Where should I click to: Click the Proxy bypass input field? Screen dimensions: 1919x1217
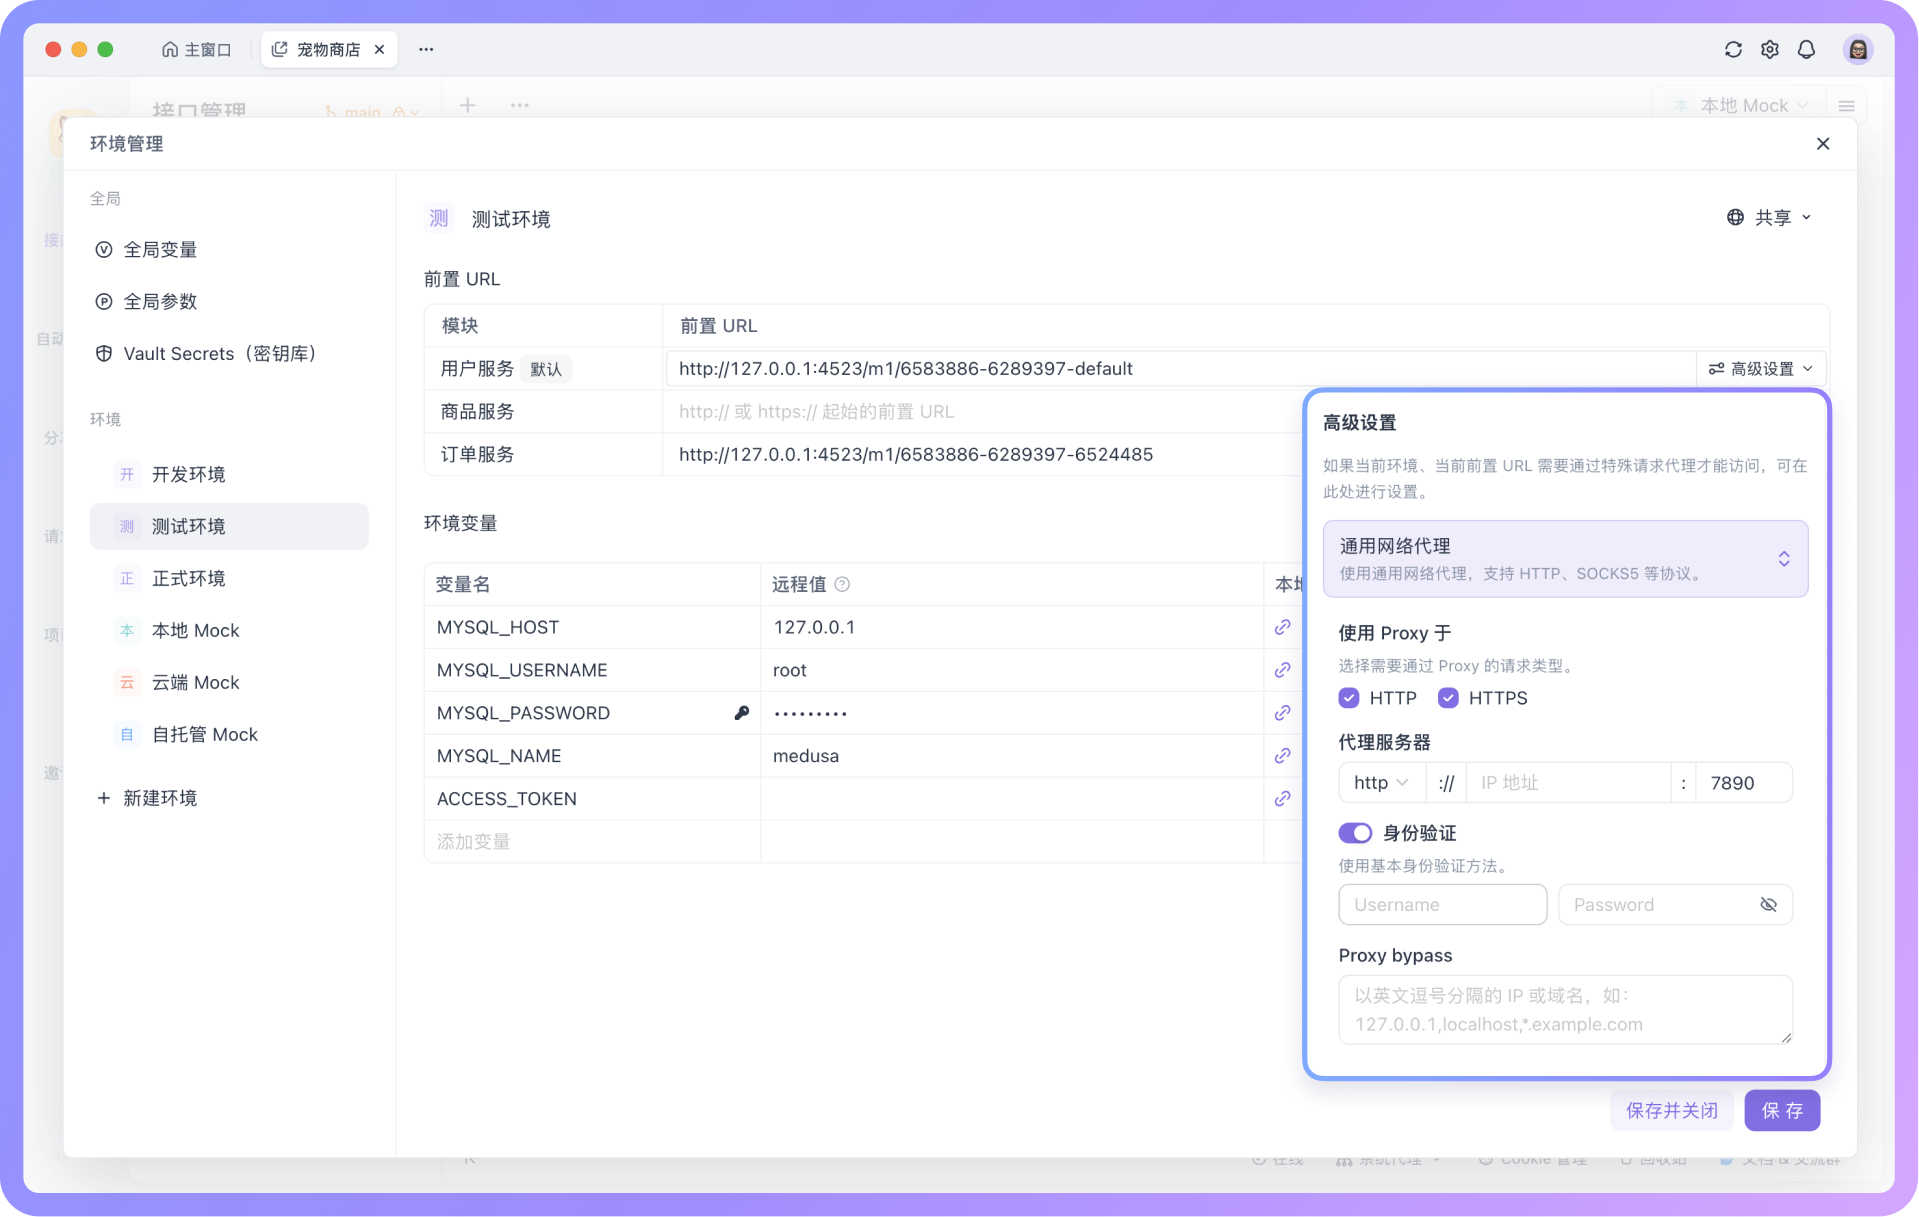pyautogui.click(x=1565, y=1009)
